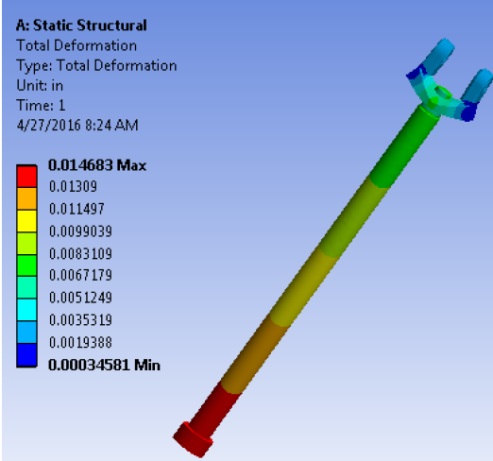Select the green legend color band
Viewport: 493px width, 461px height.
pos(27,266)
